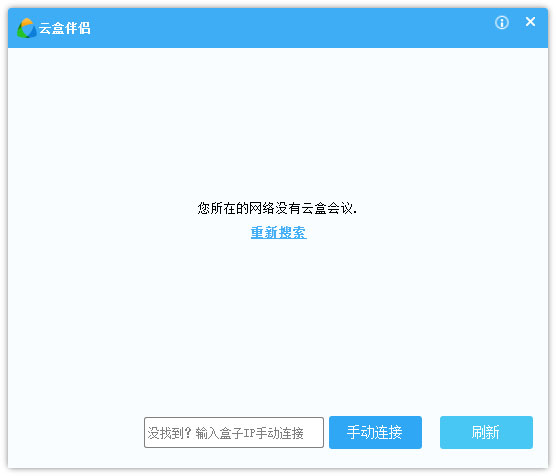Open the info (i) icon in title bar
The height and width of the screenshot is (476, 556).
tap(501, 23)
